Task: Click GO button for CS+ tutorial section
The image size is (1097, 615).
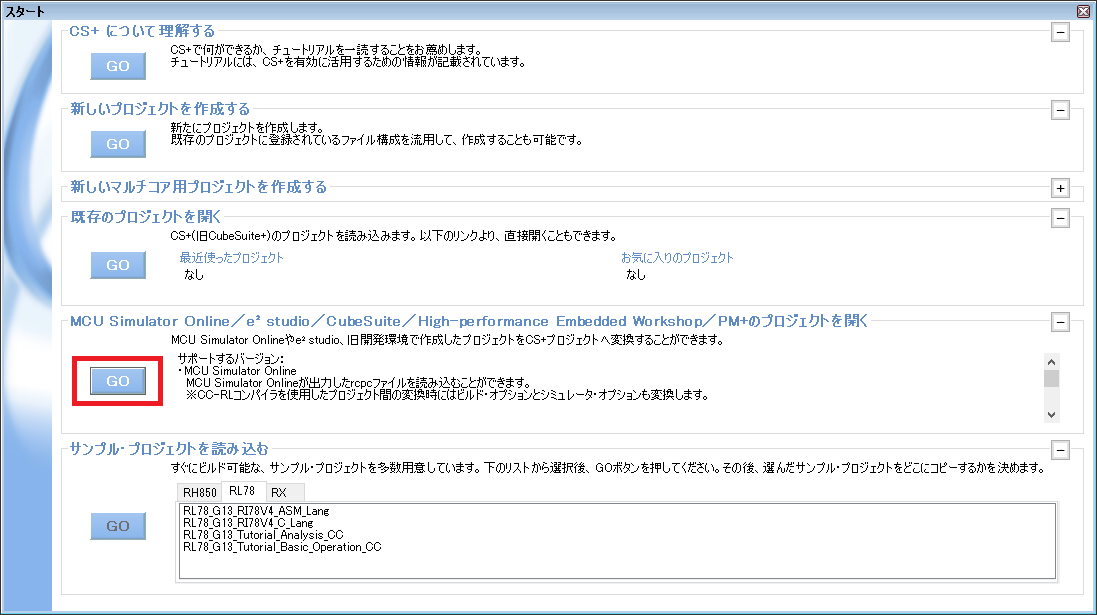Action: coord(118,66)
